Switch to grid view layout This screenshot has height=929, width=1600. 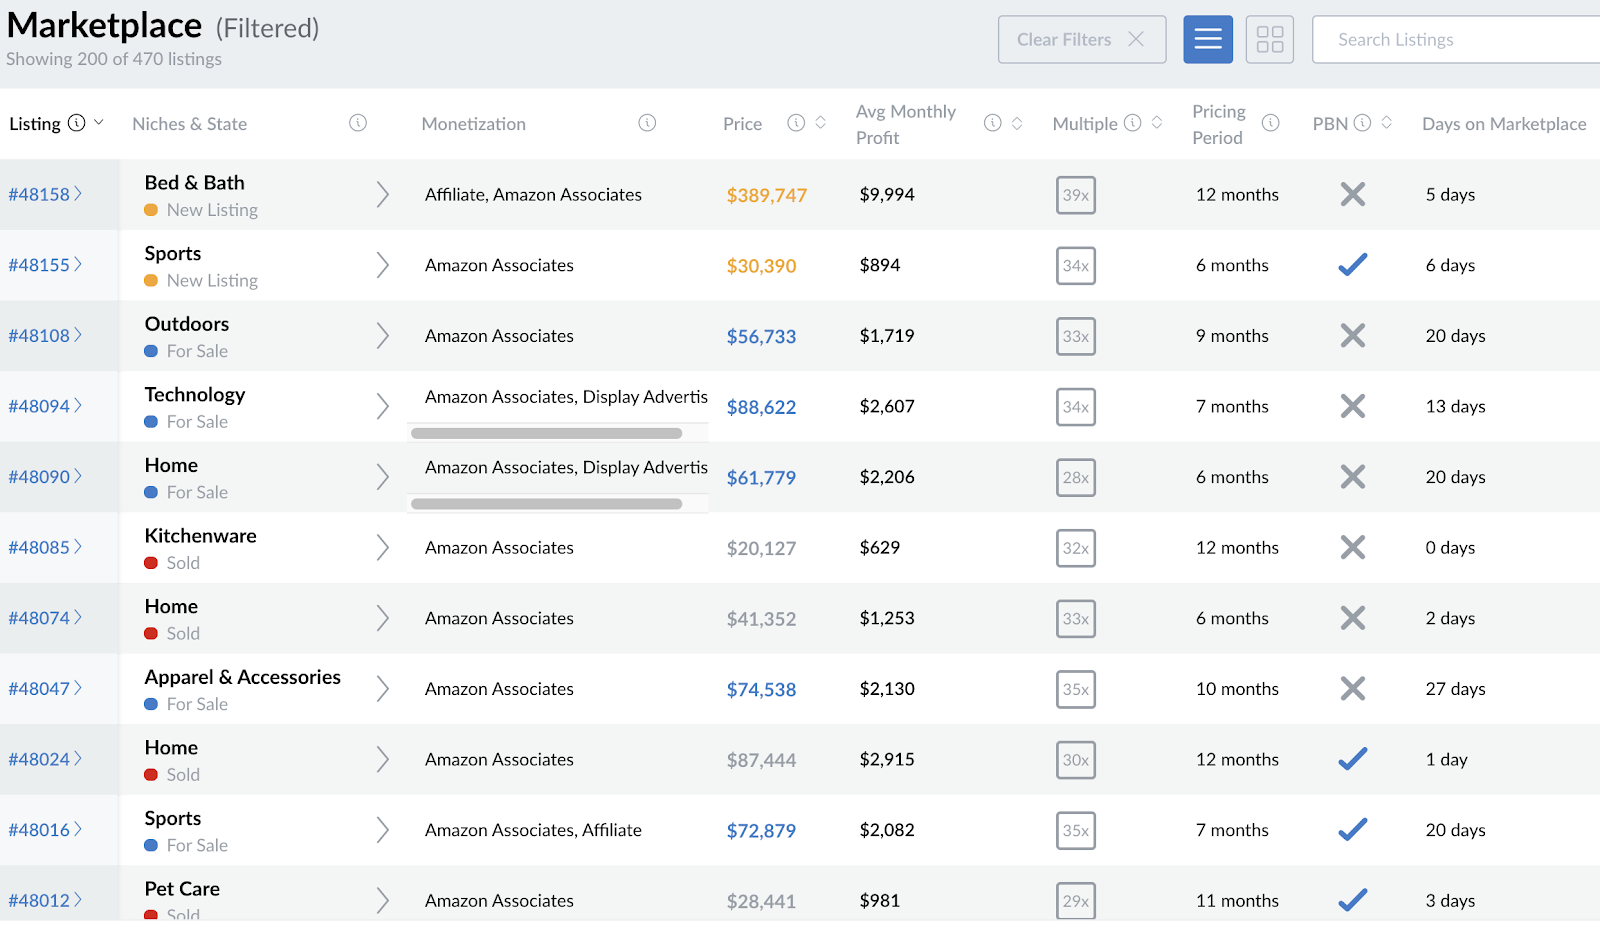(x=1269, y=40)
